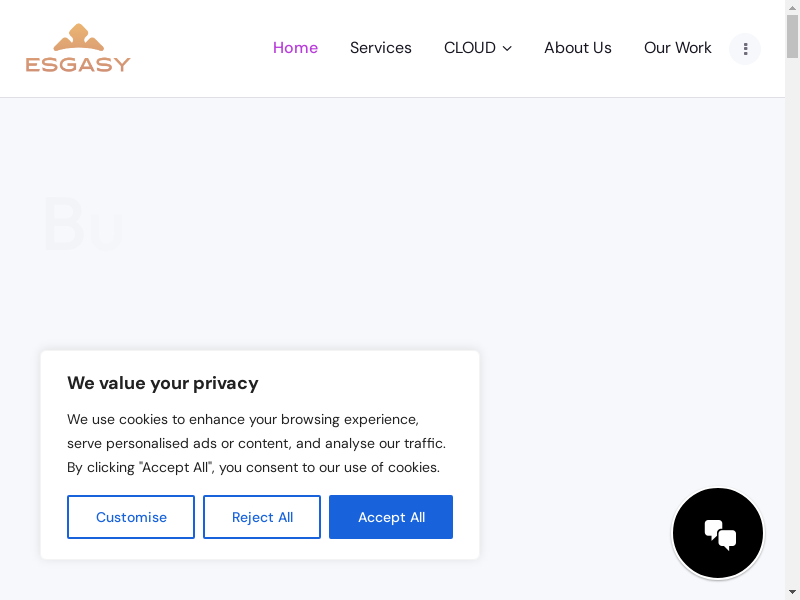Open the live chat bubble widget
The height and width of the screenshot is (600, 800).
718,533
